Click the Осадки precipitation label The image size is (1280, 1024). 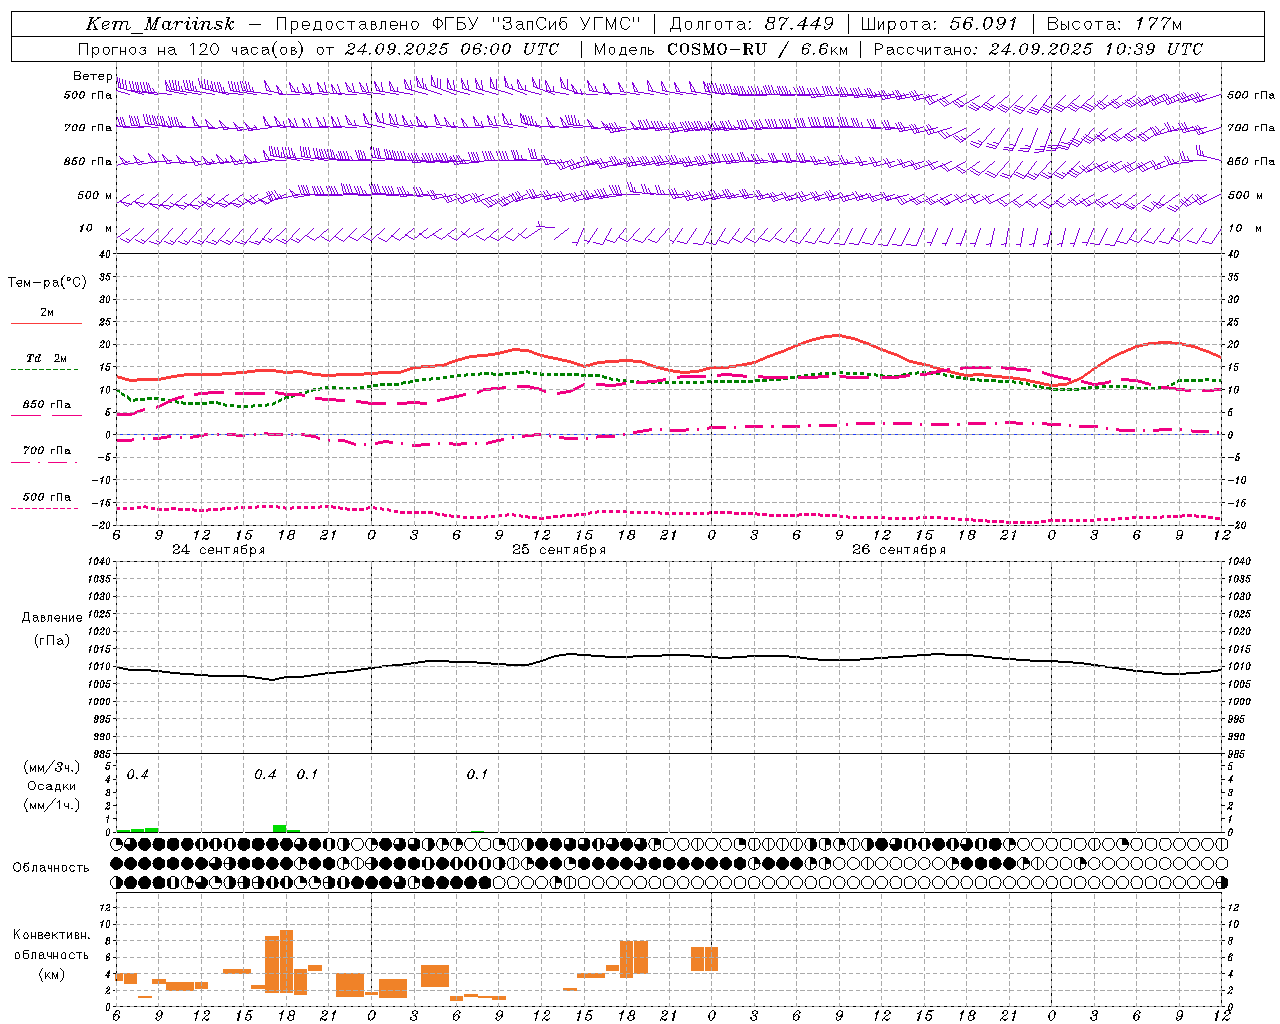(51, 786)
